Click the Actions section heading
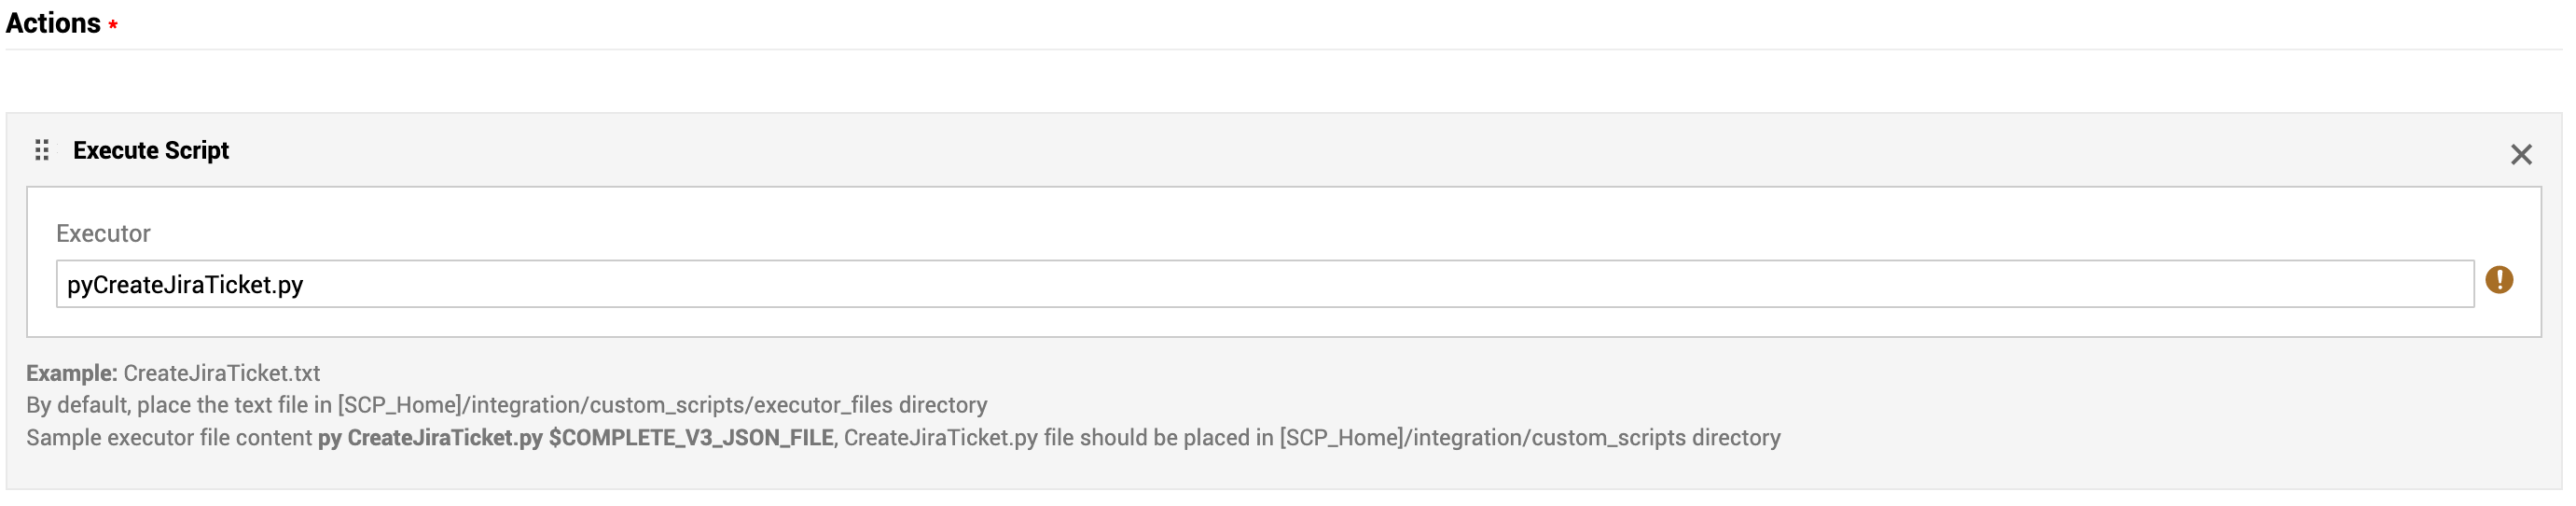 (53, 23)
